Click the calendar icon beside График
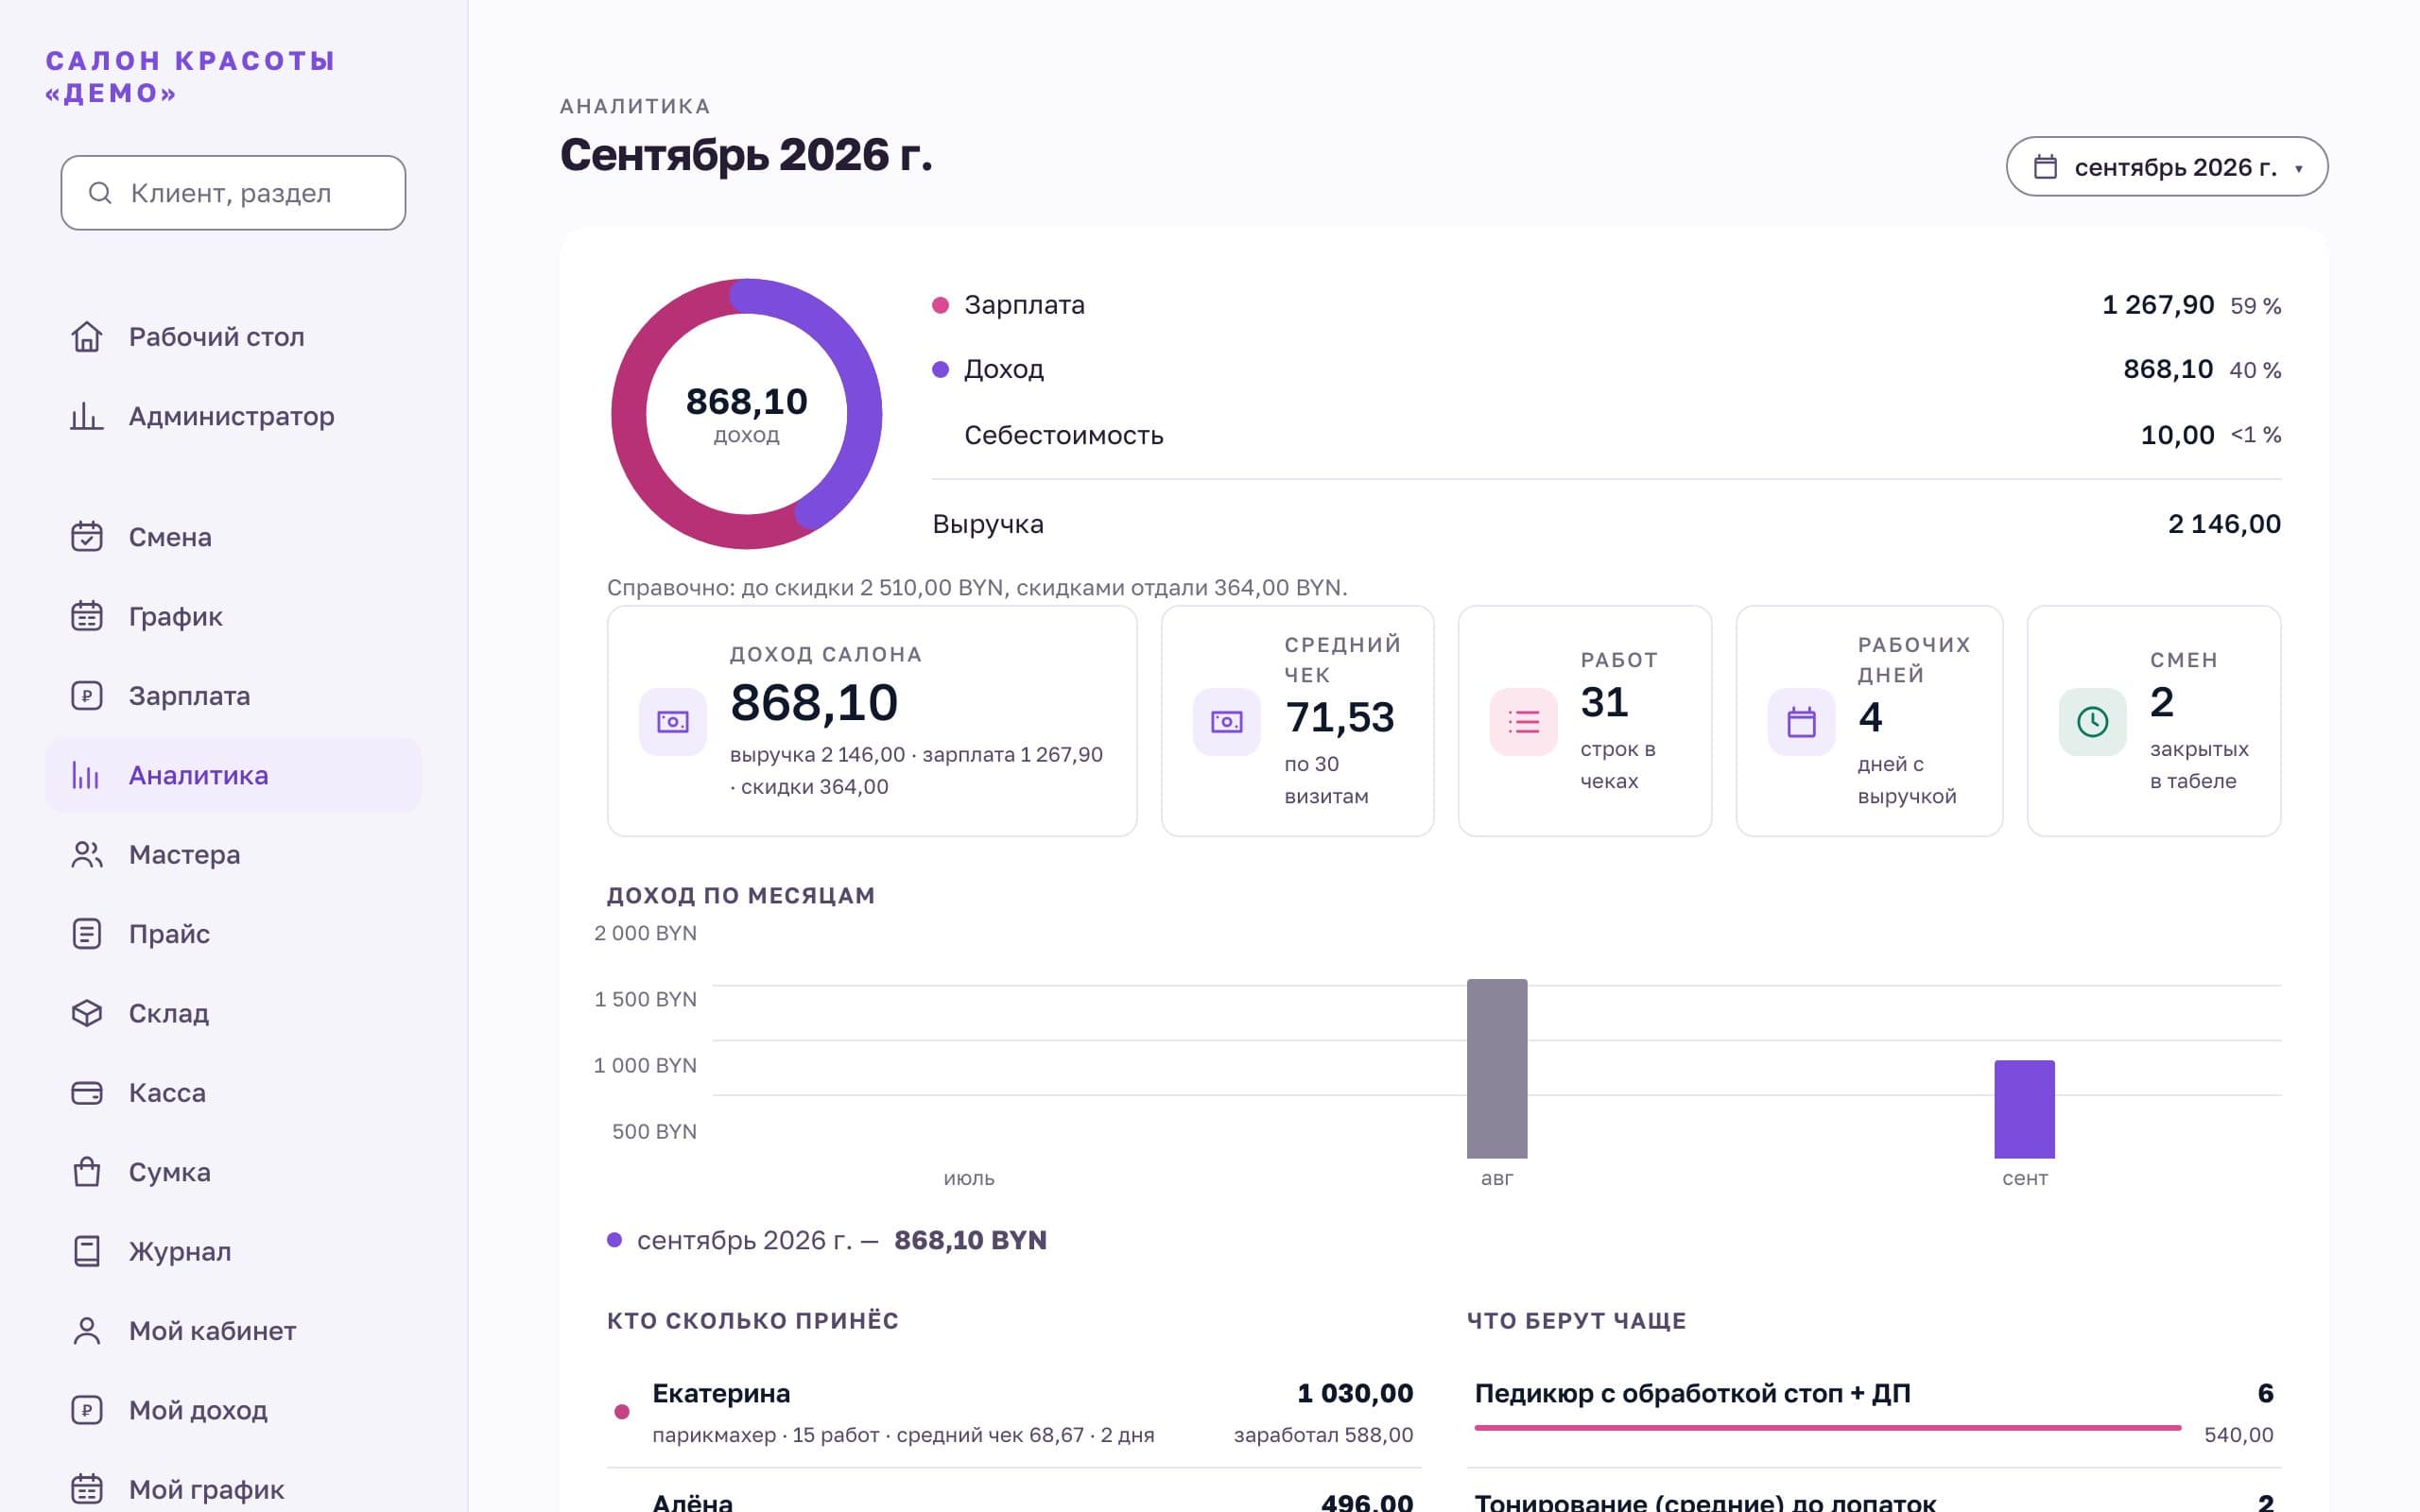The image size is (2420, 1512). 87,616
